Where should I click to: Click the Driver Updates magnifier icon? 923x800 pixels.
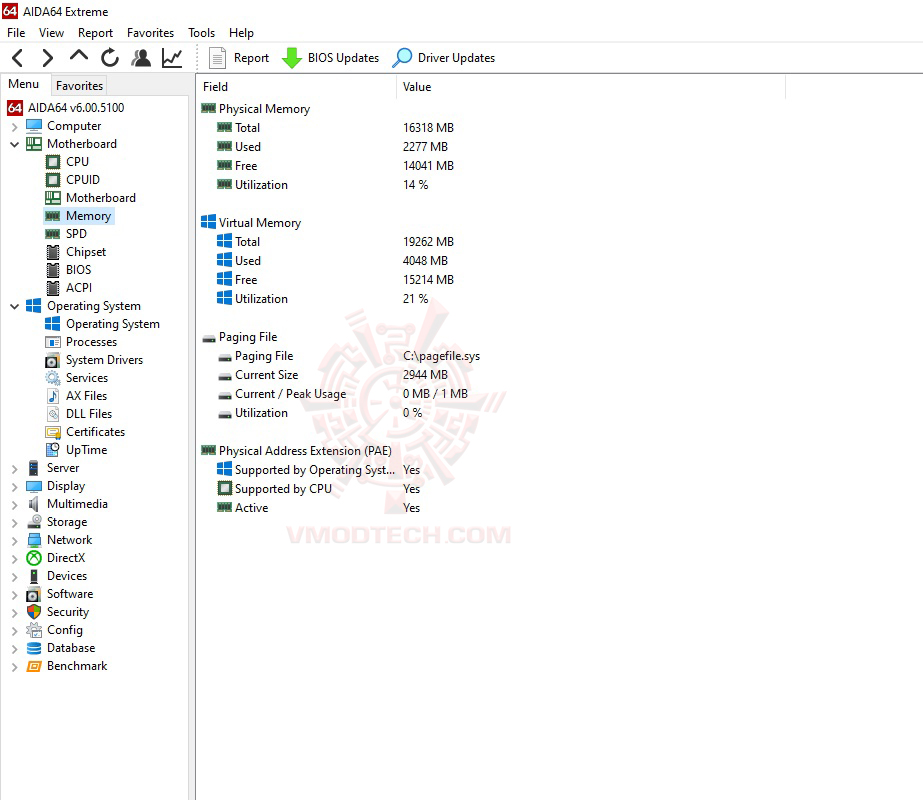[x=403, y=58]
